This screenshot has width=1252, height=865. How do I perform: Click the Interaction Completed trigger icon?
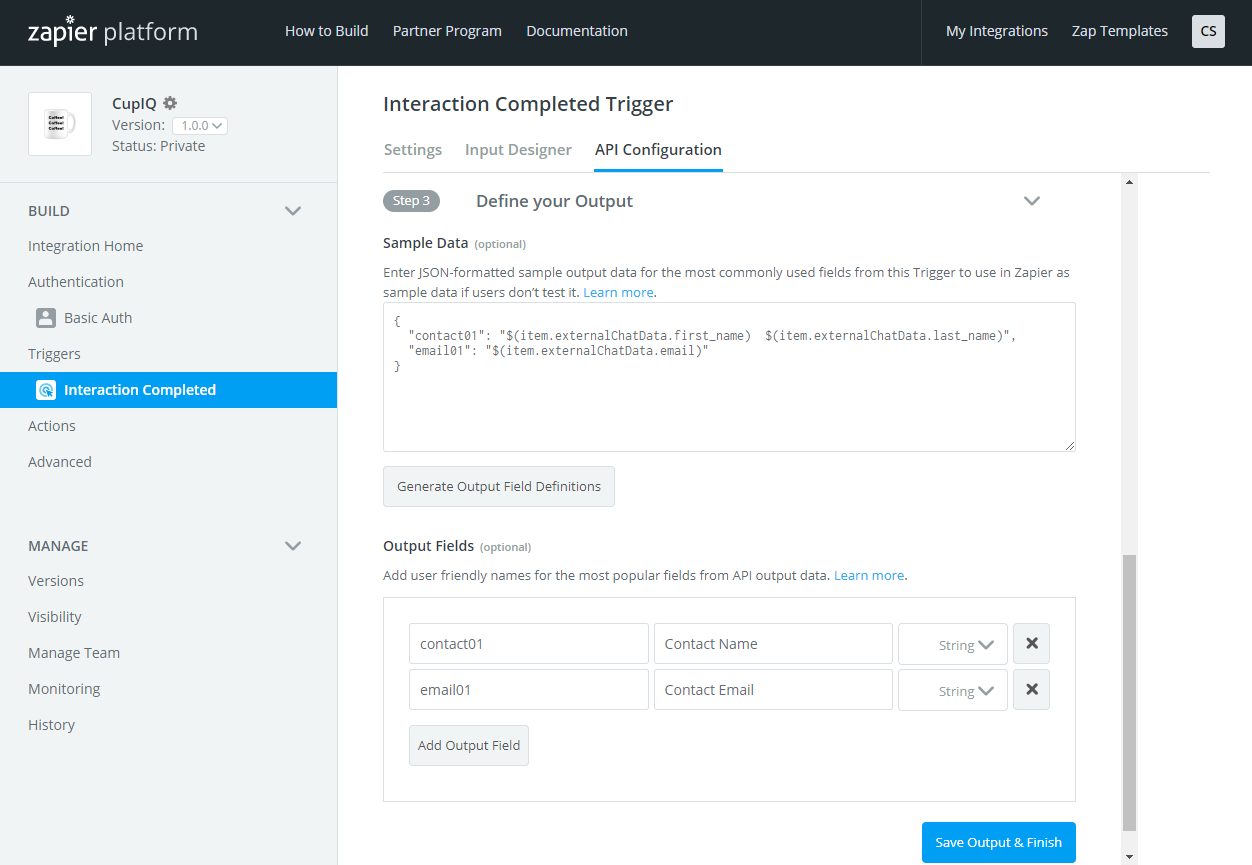click(x=45, y=390)
